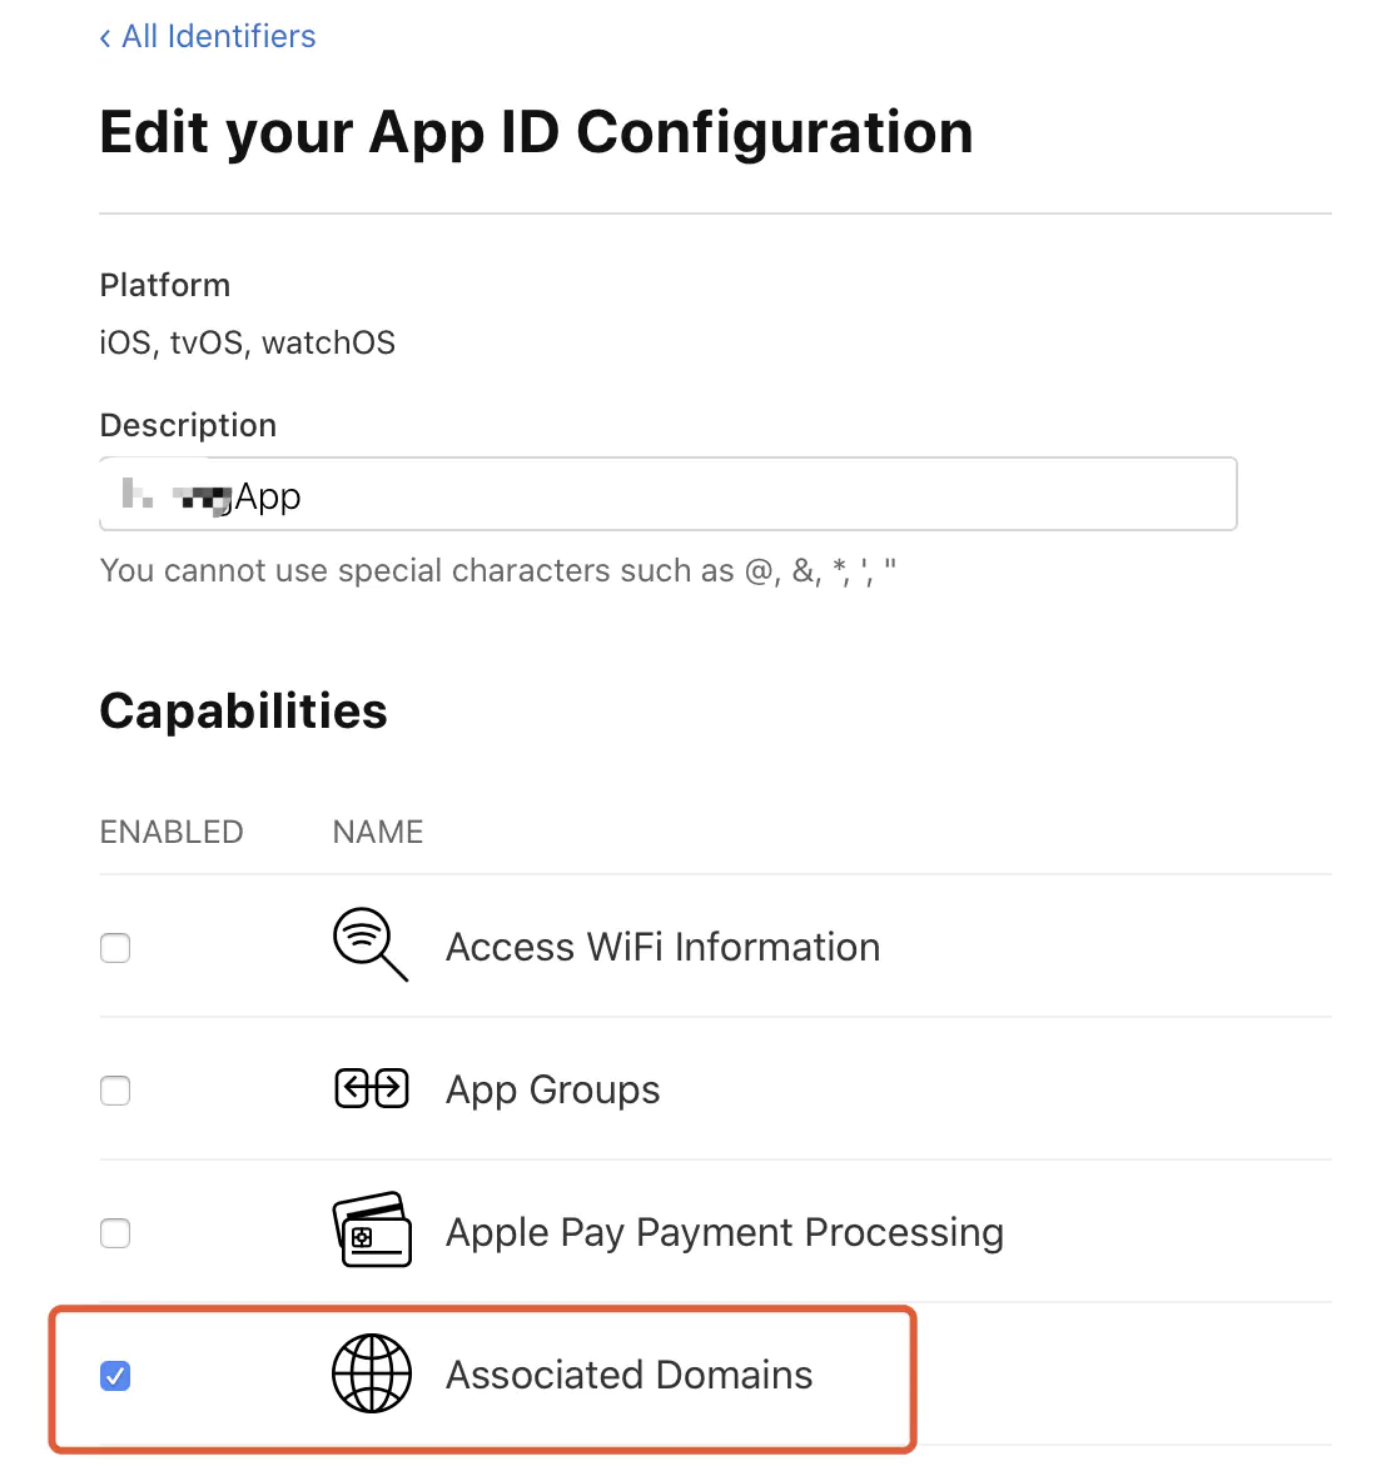
Task: Click the Associated Domains globe icon
Action: click(x=371, y=1374)
